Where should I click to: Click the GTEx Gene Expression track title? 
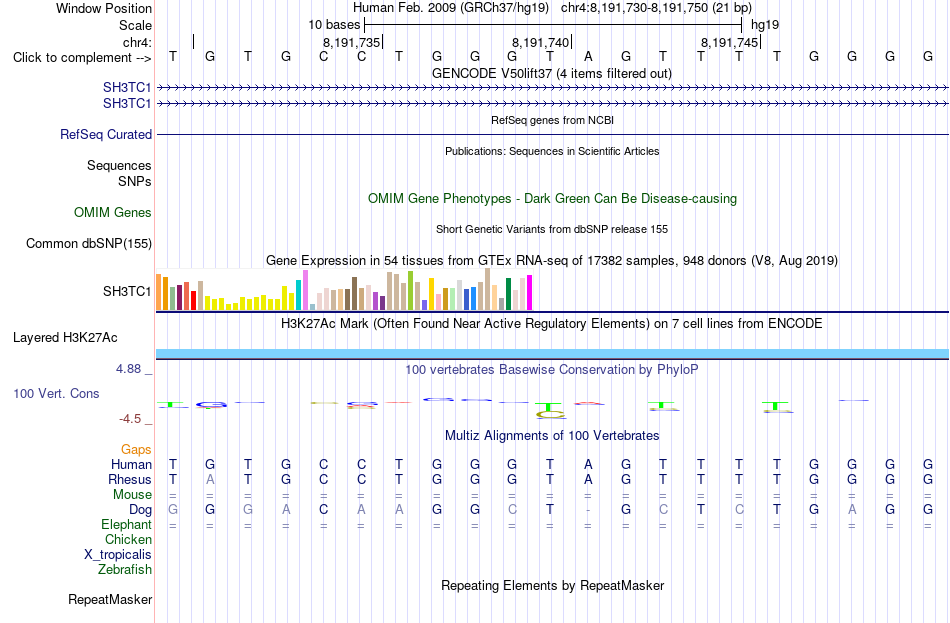tap(552, 261)
